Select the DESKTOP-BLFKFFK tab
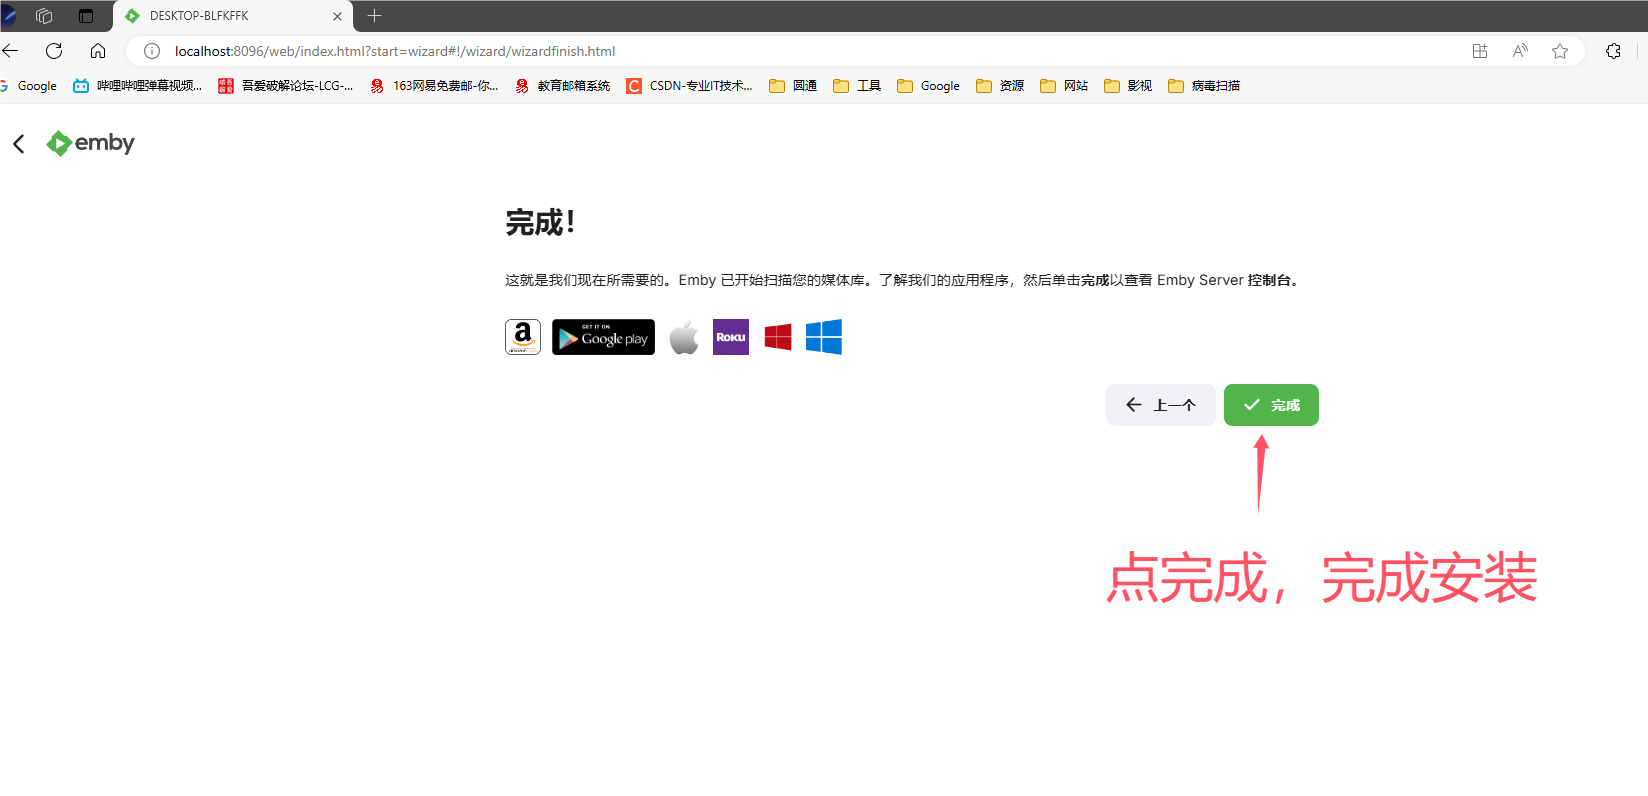 pyautogui.click(x=232, y=16)
